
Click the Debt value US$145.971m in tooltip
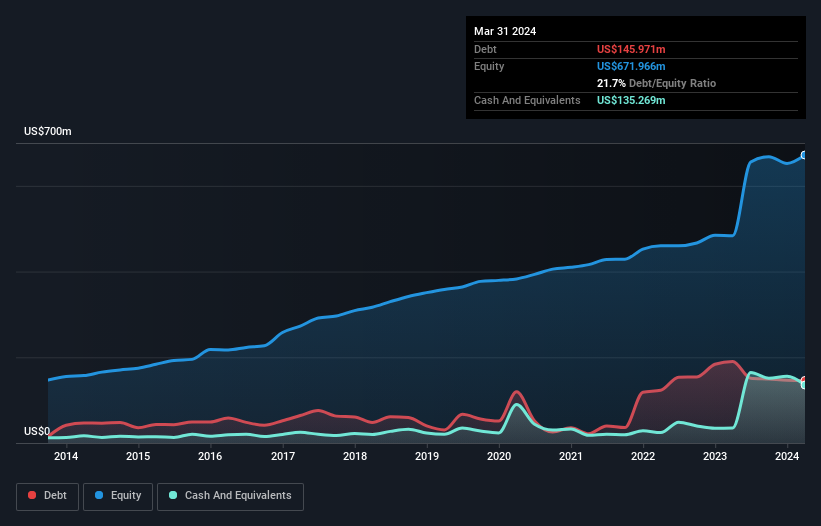click(x=631, y=49)
